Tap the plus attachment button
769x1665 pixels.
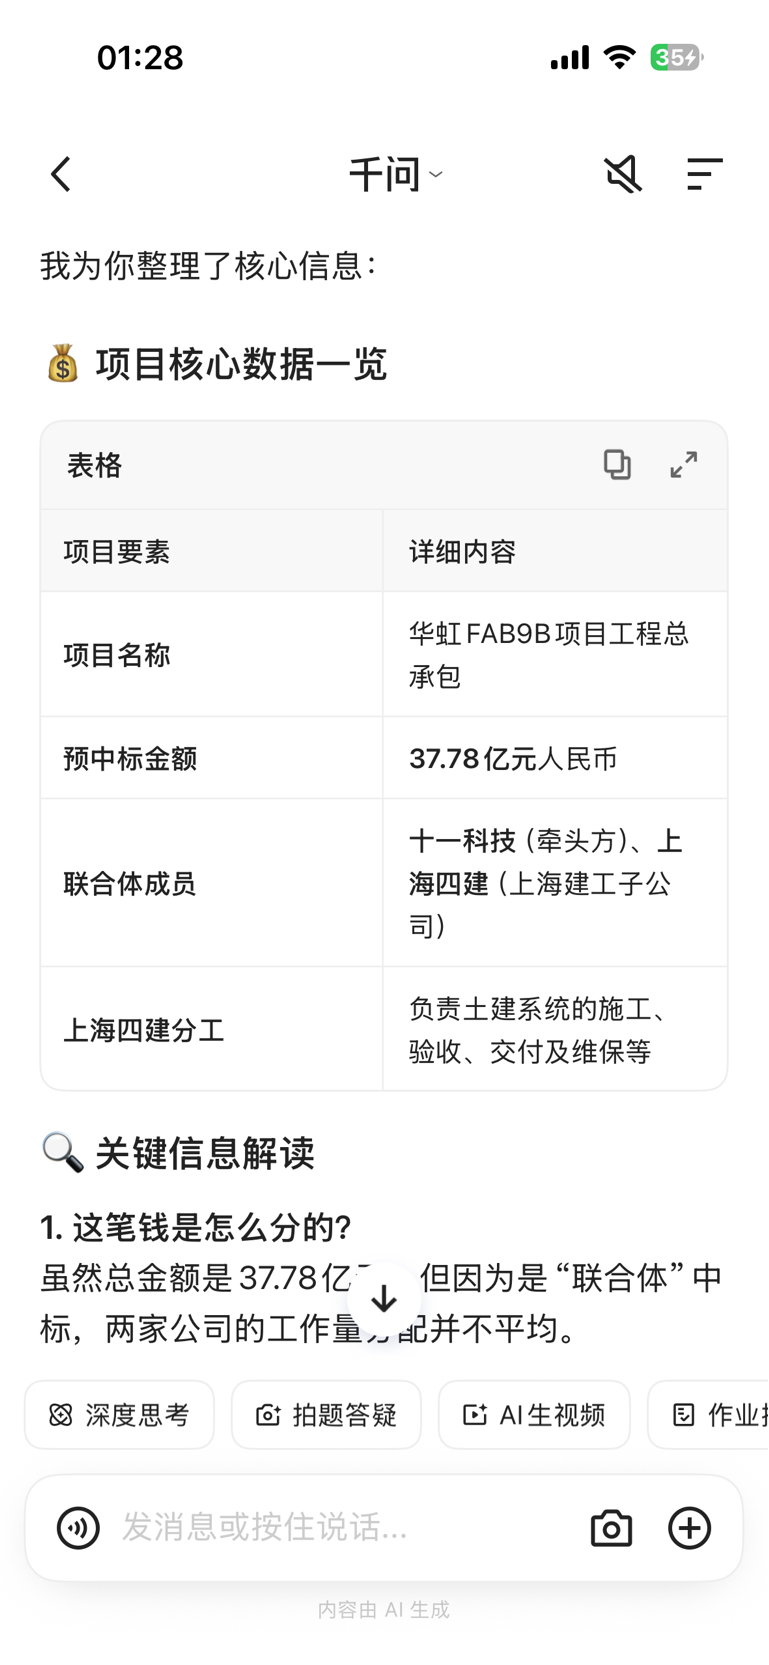click(x=689, y=1527)
